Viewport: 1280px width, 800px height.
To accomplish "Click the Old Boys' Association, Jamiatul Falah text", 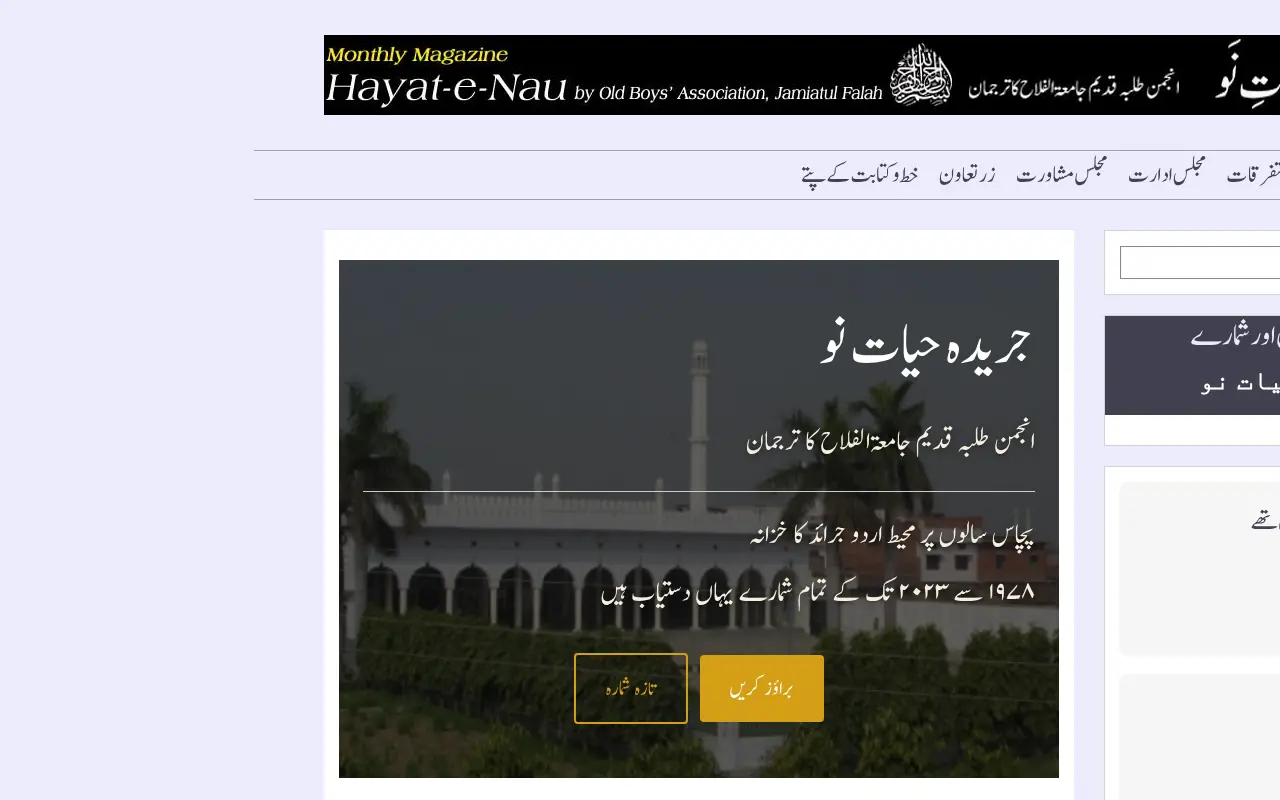I will pos(728,93).
